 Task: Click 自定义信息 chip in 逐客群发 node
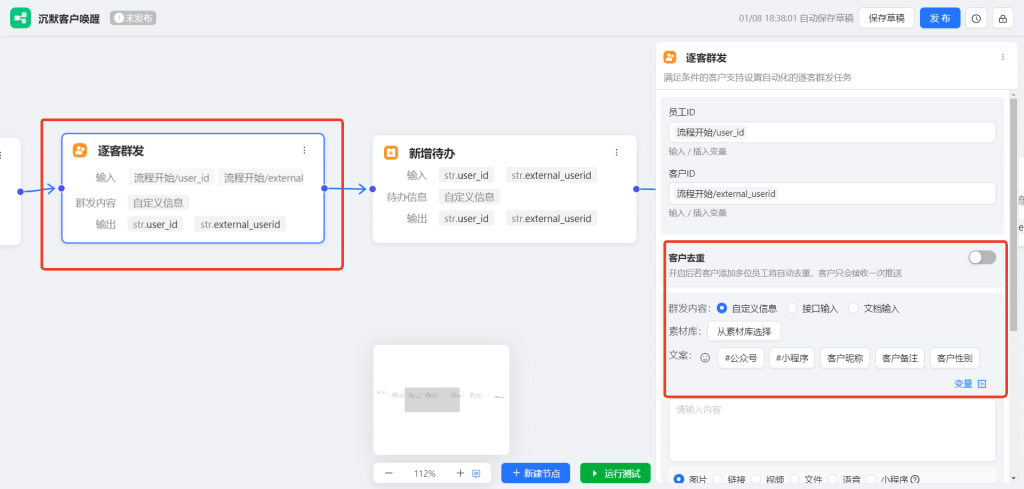pos(159,202)
